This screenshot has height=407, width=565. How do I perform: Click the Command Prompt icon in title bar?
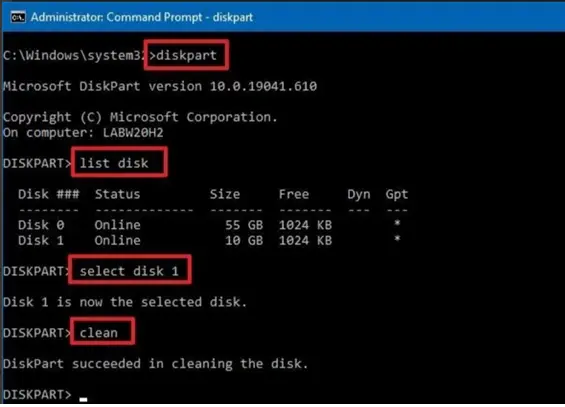(18, 17)
